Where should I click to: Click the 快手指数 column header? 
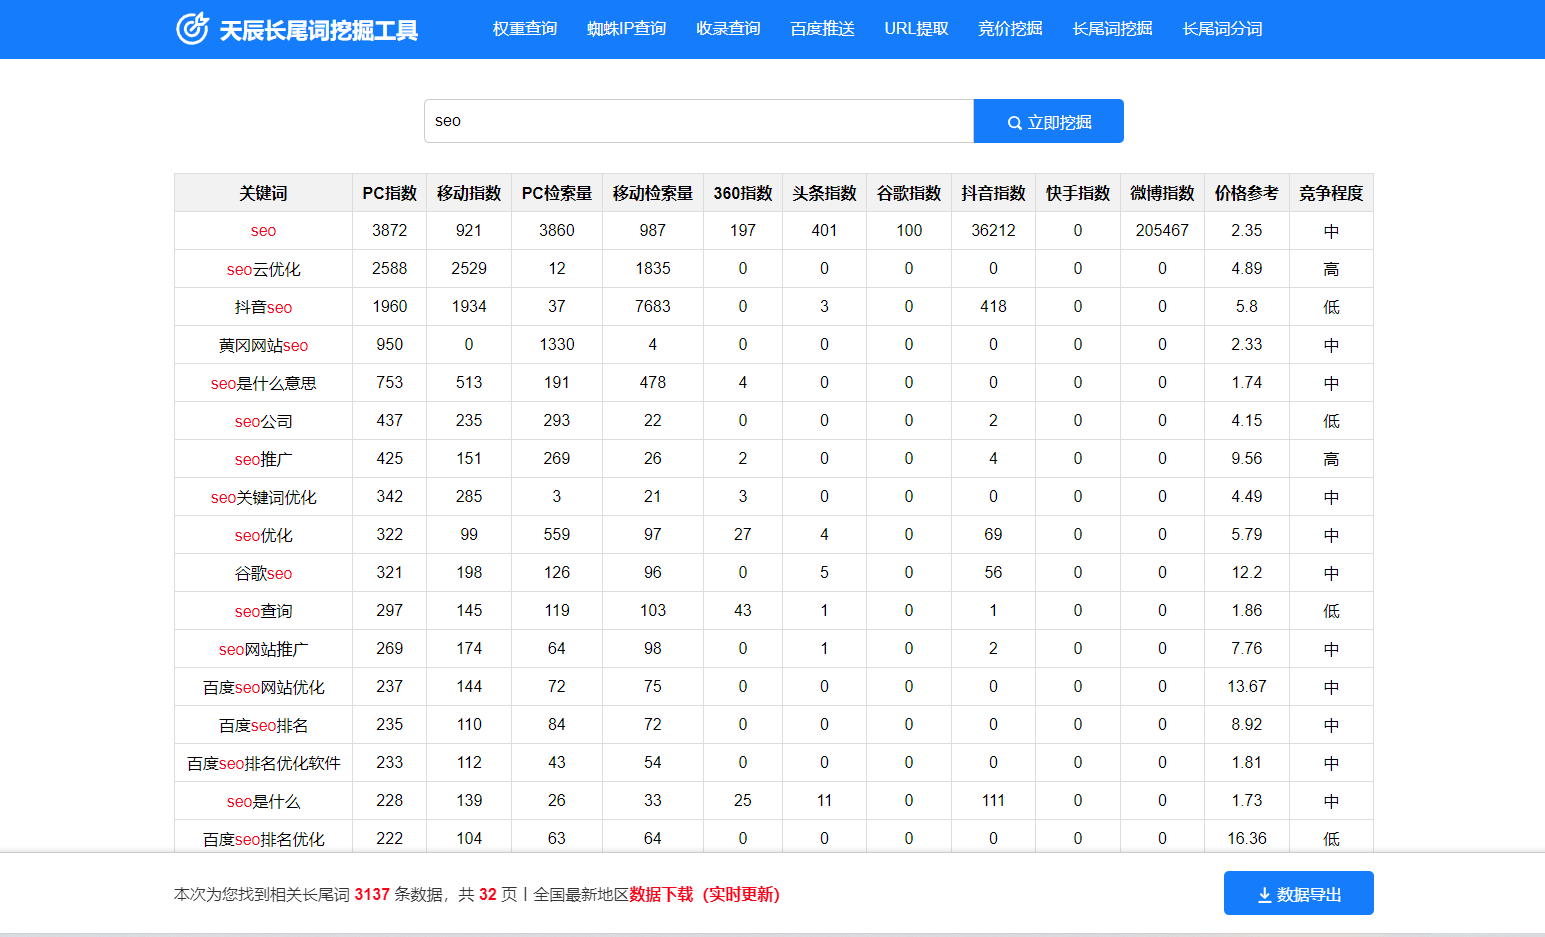(1078, 193)
